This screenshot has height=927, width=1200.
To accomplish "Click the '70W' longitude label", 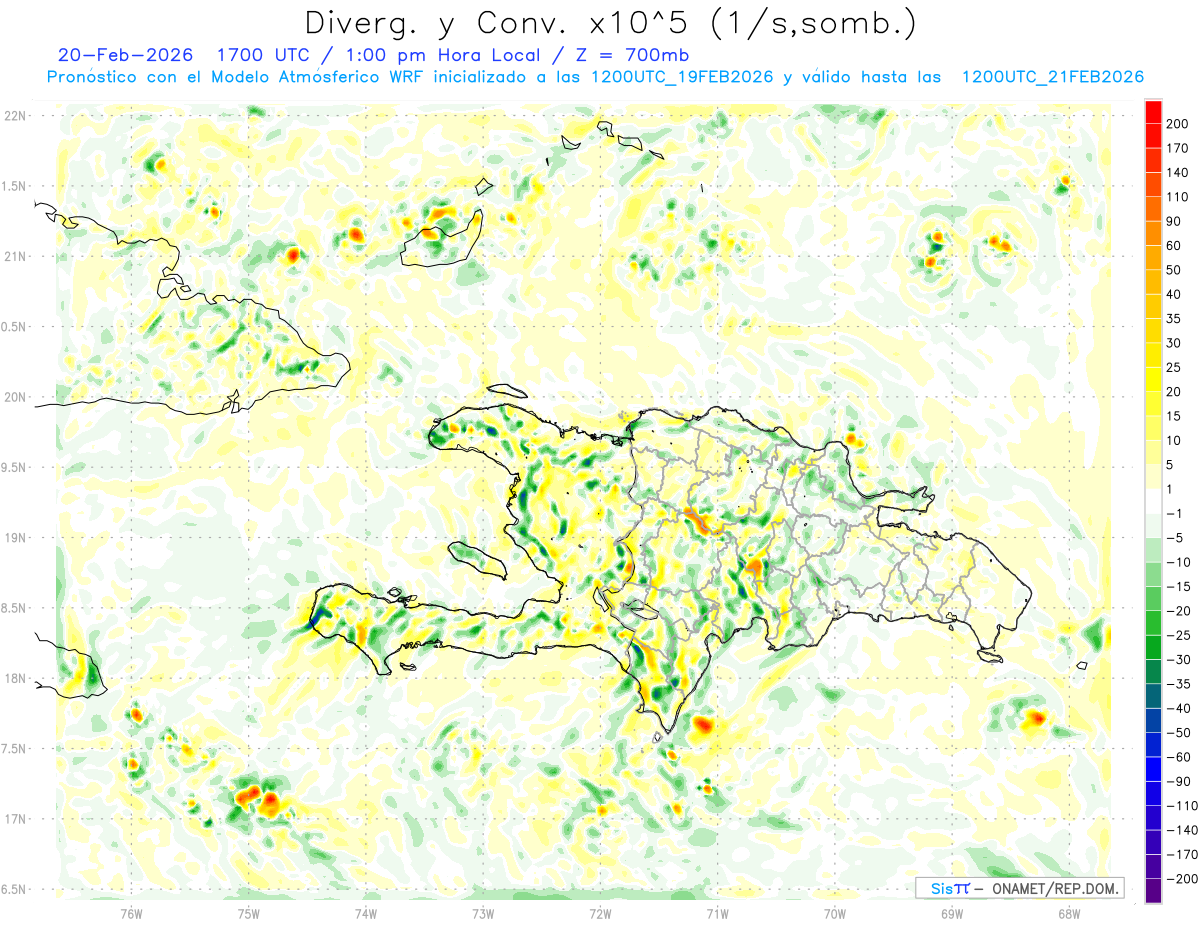I will (835, 913).
